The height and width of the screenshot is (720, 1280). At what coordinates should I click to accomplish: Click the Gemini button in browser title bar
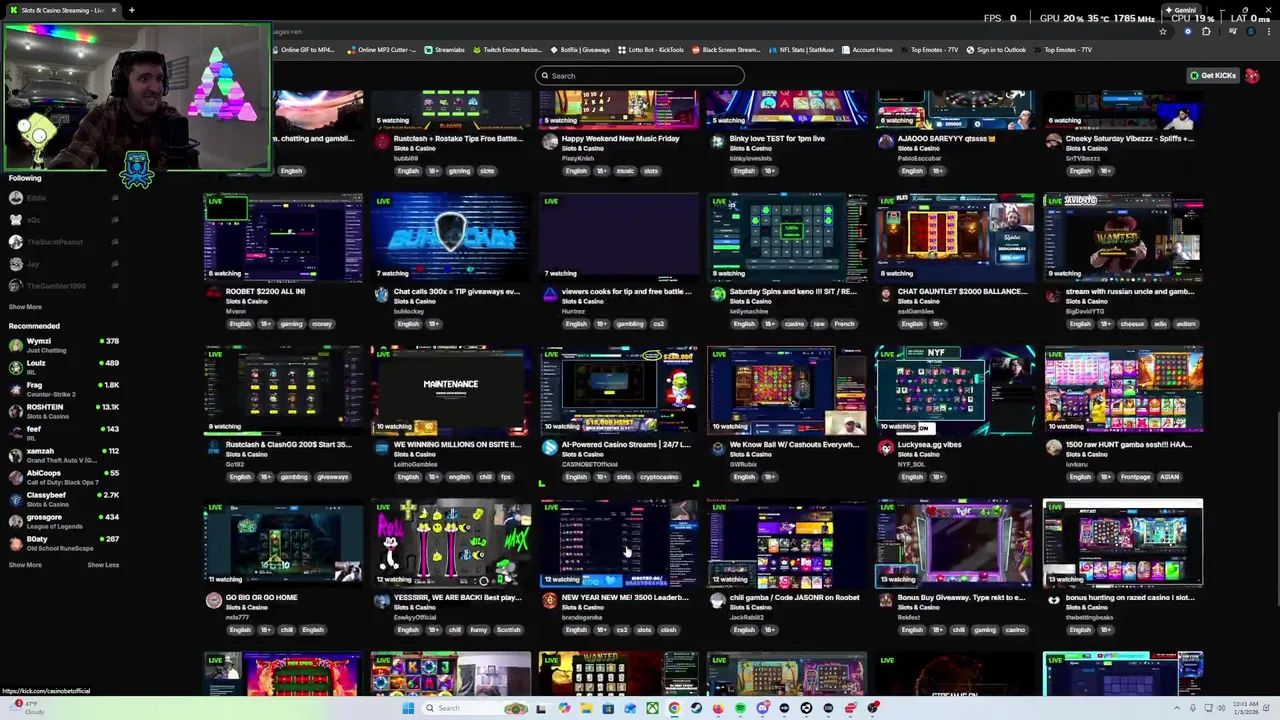1181,10
